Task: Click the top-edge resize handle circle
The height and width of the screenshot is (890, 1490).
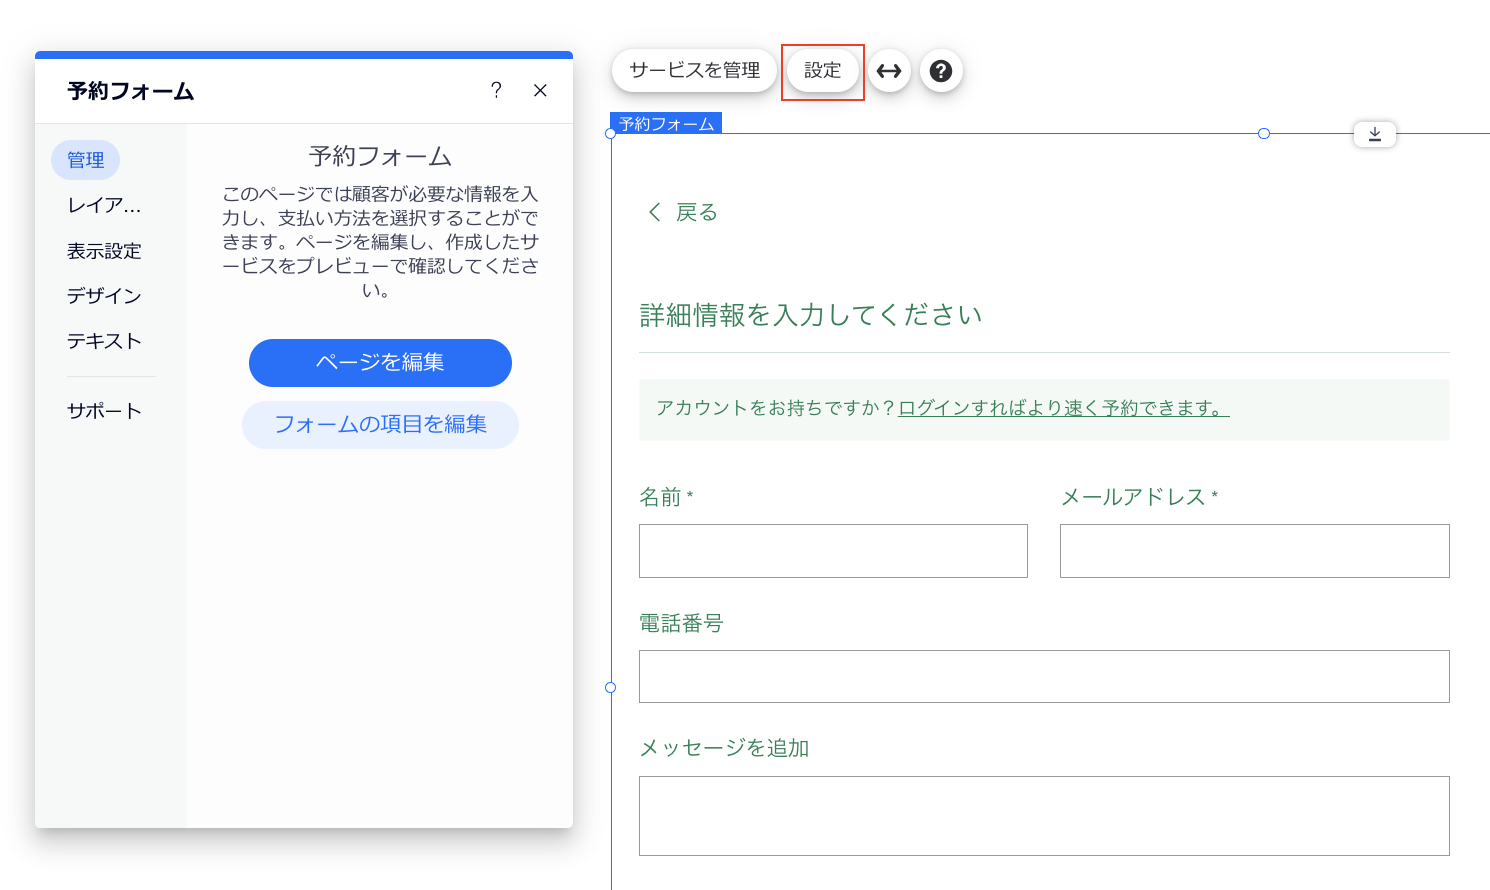Action: 1264,134
